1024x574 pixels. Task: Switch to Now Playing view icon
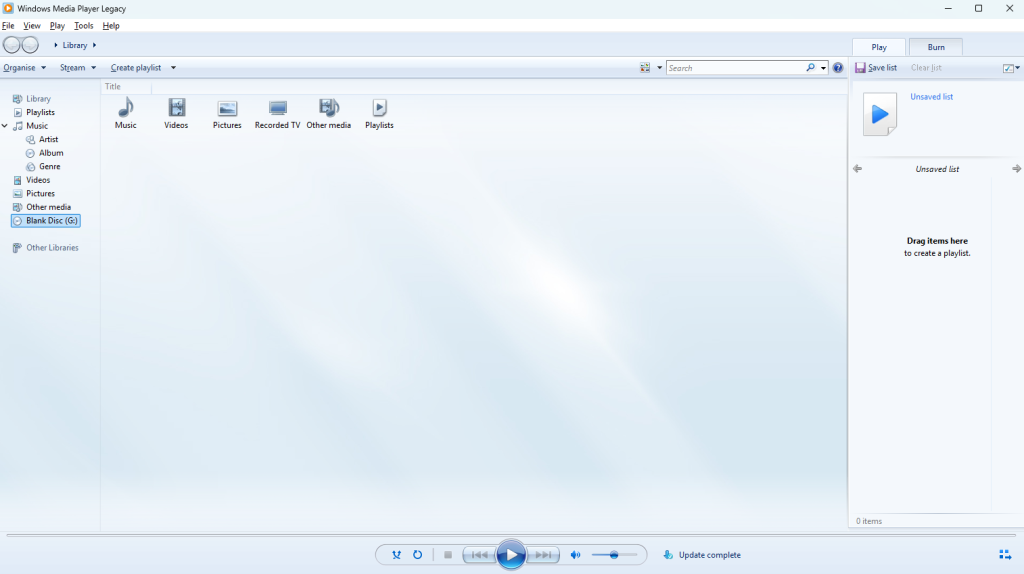point(1005,555)
